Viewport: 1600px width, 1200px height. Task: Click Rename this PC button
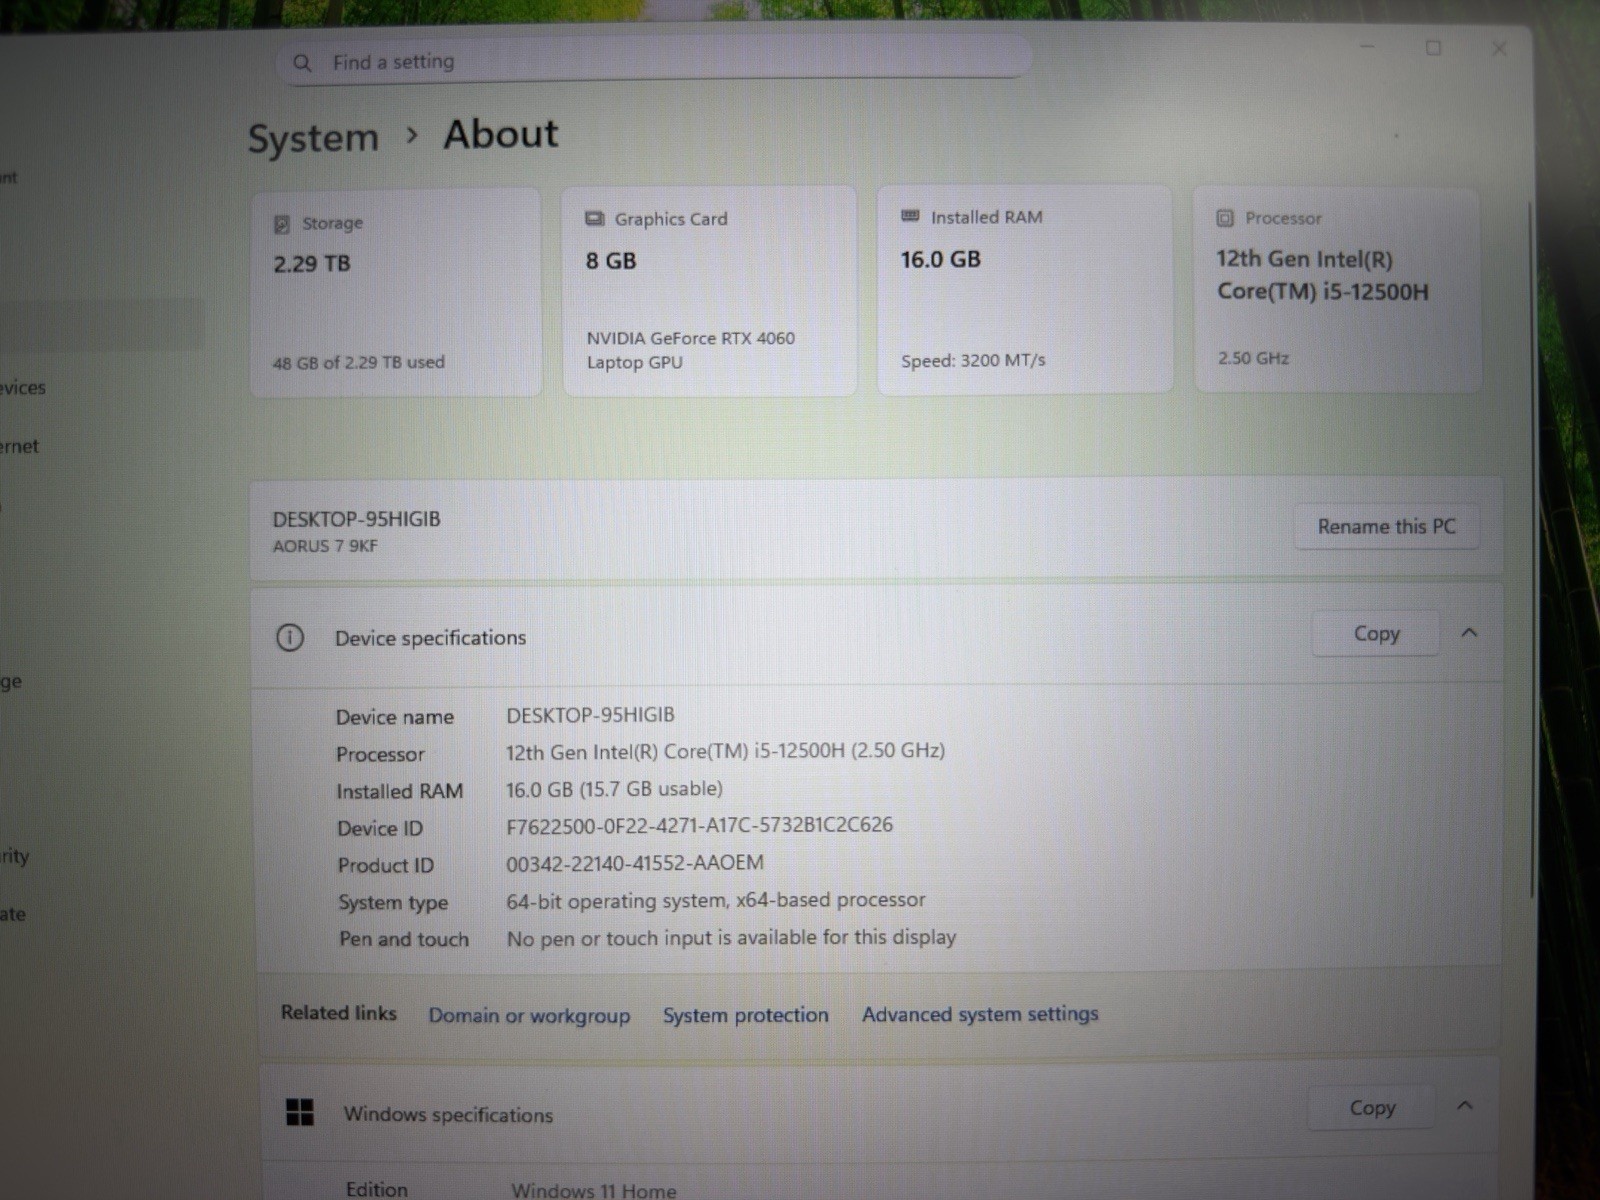pyautogui.click(x=1386, y=526)
